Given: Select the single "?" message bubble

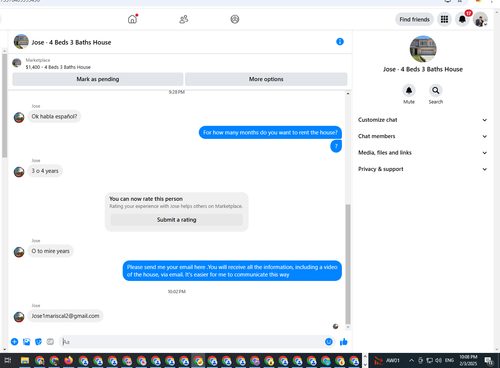Looking at the screenshot, I should (x=336, y=146).
